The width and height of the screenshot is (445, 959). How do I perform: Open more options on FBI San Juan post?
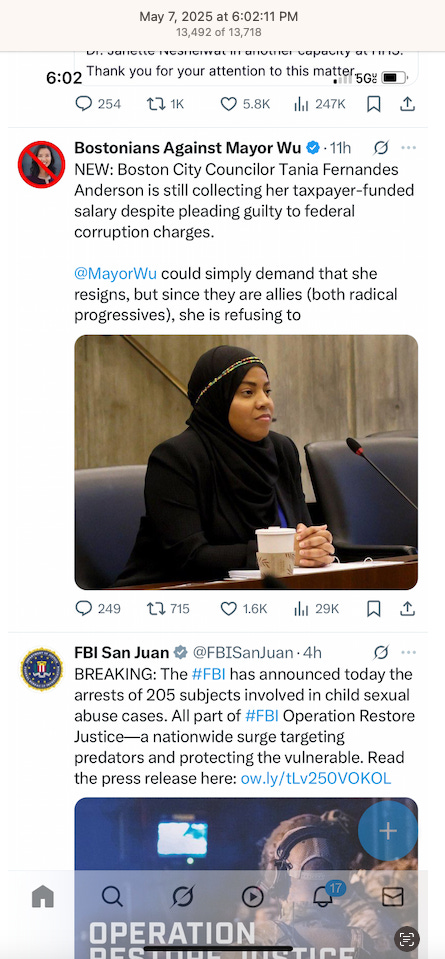click(408, 653)
